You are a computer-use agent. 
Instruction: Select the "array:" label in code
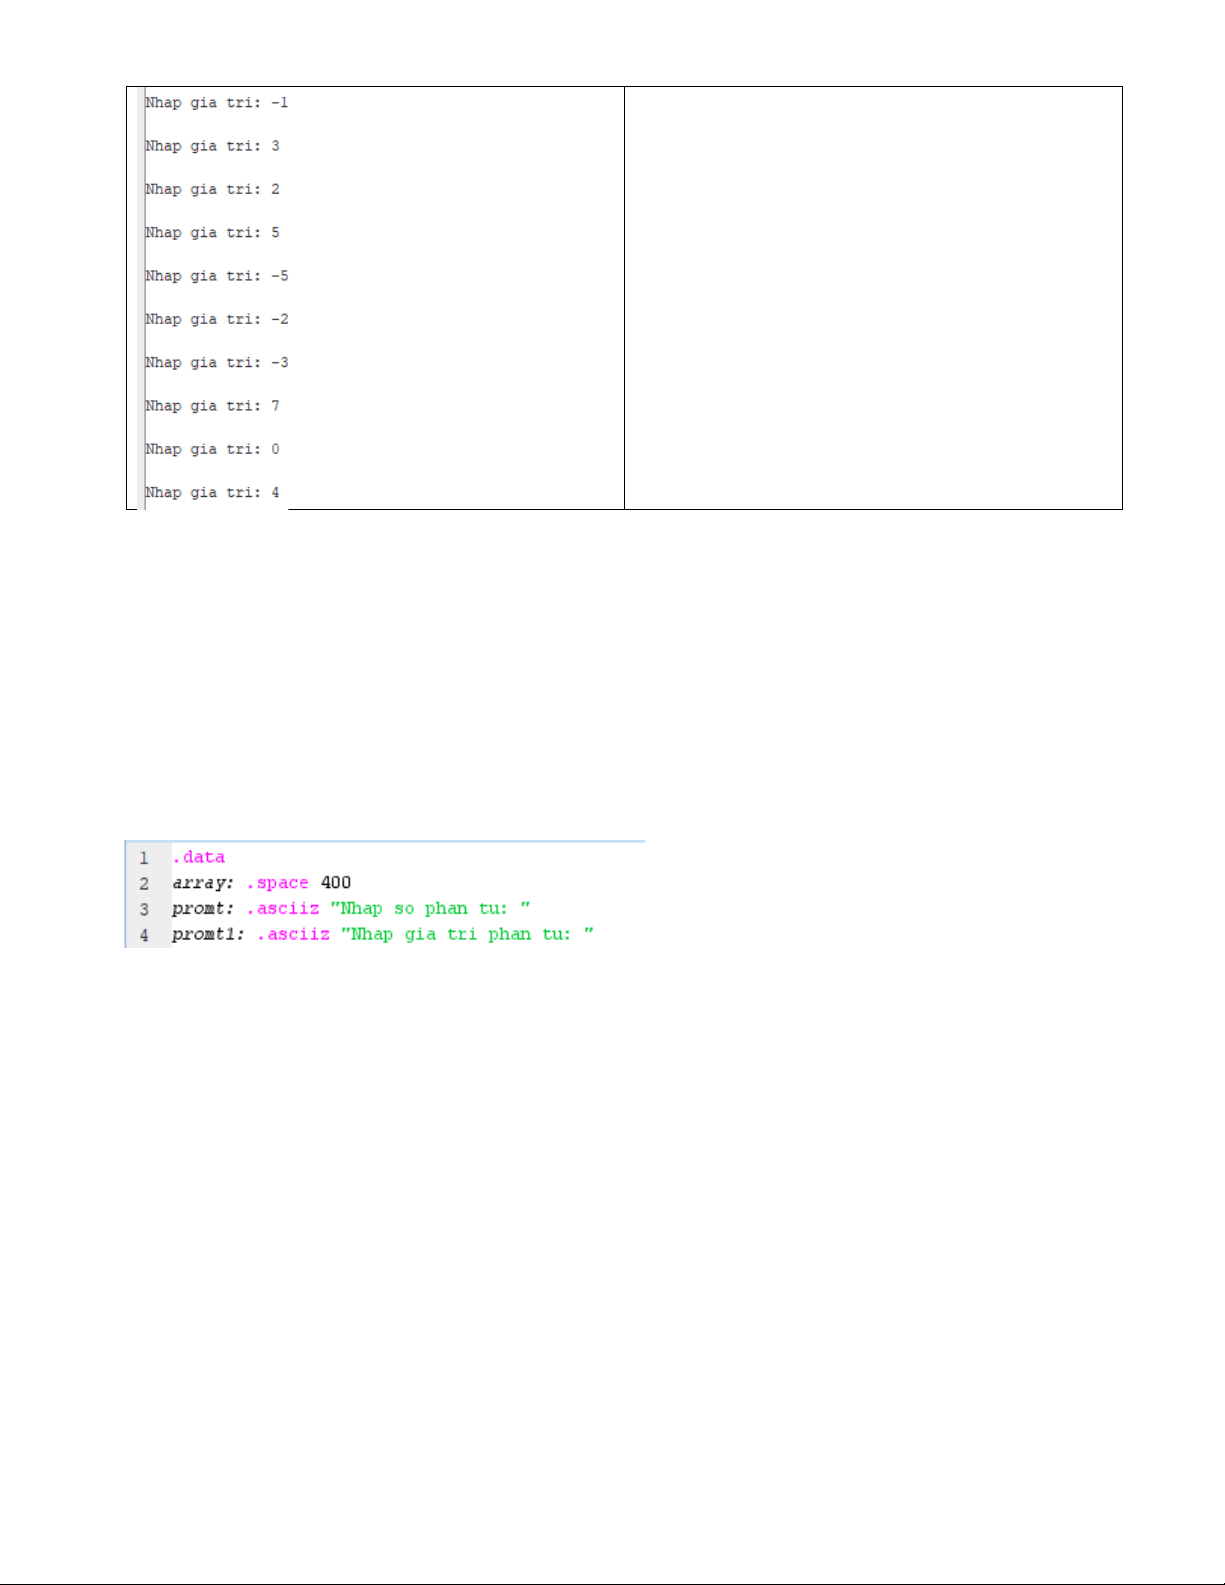203,883
